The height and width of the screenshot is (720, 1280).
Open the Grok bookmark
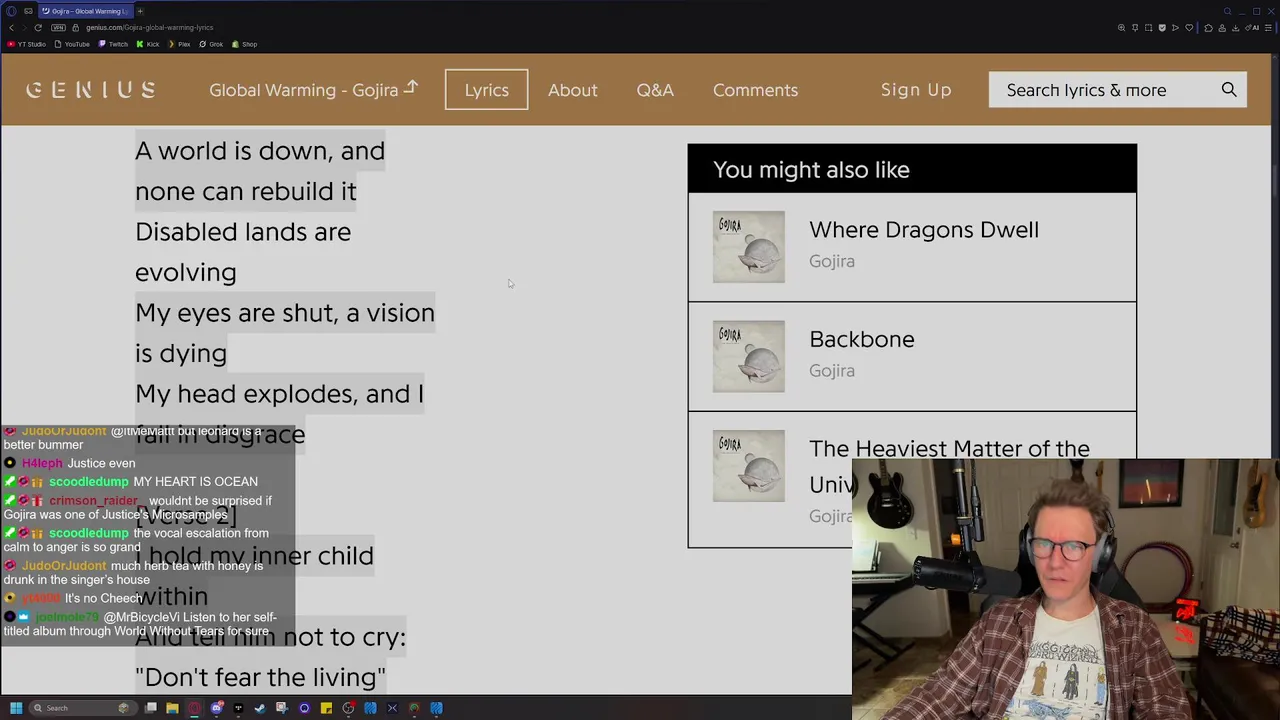(211, 44)
